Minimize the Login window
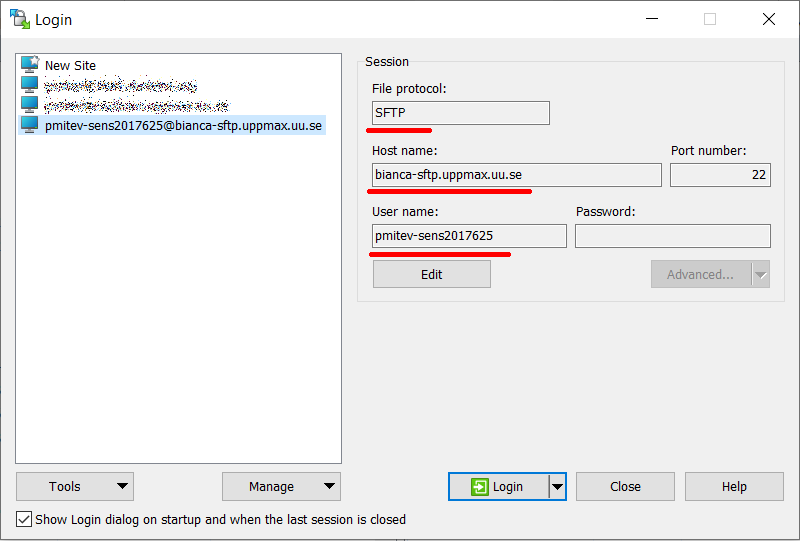The width and height of the screenshot is (800, 541). [x=652, y=19]
